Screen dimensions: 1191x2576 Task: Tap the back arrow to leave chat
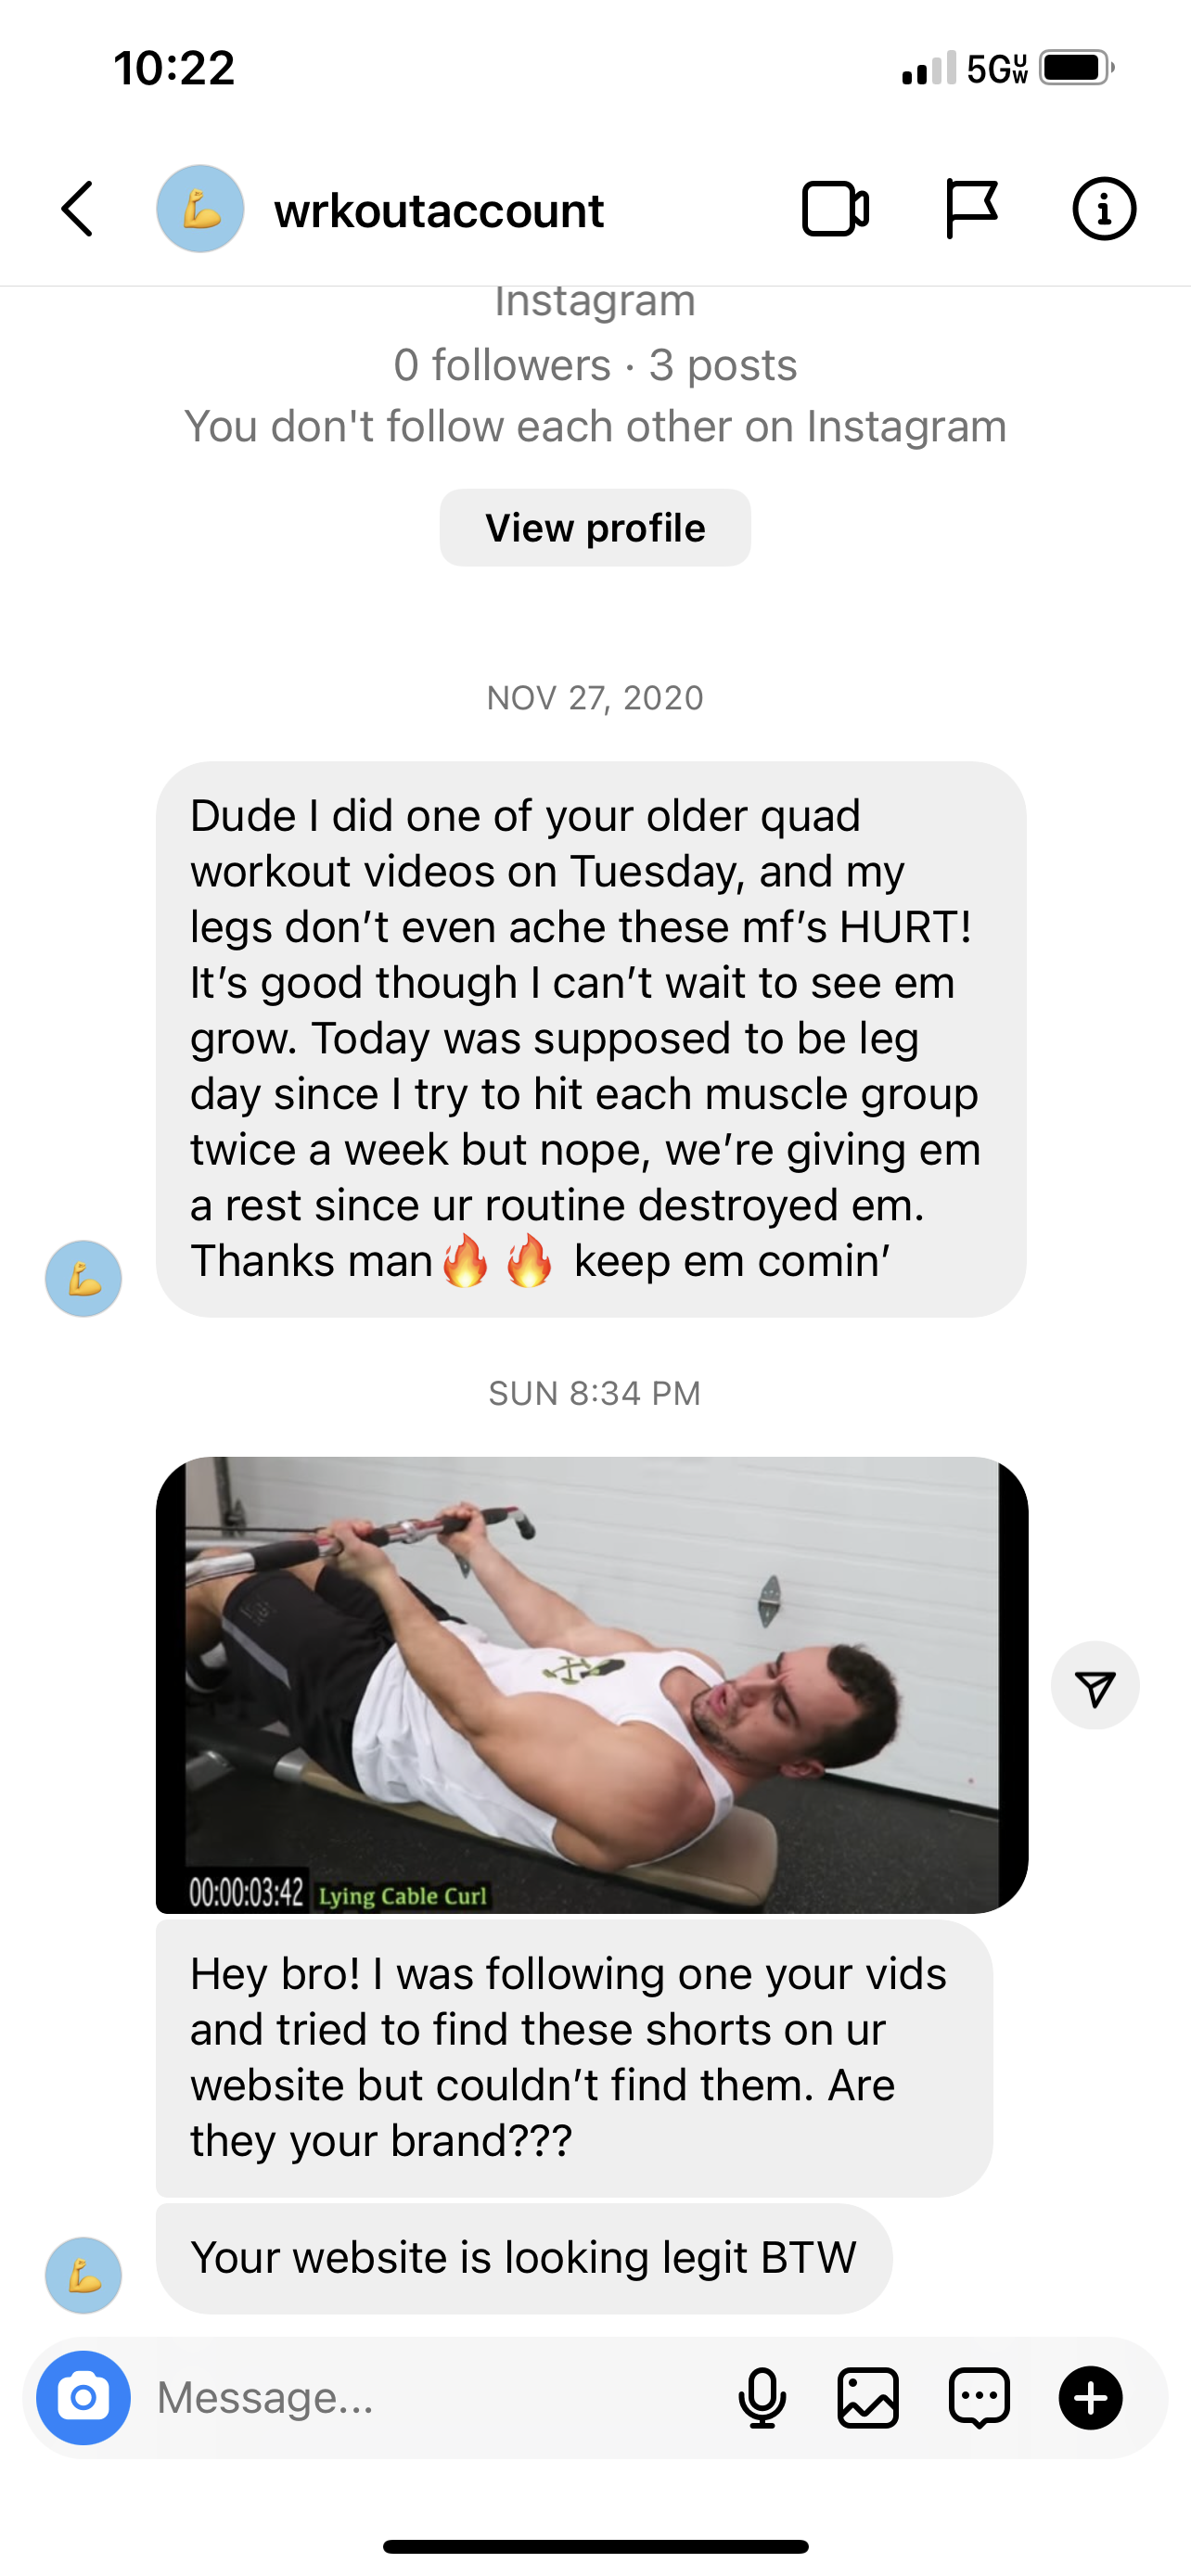pos(77,209)
